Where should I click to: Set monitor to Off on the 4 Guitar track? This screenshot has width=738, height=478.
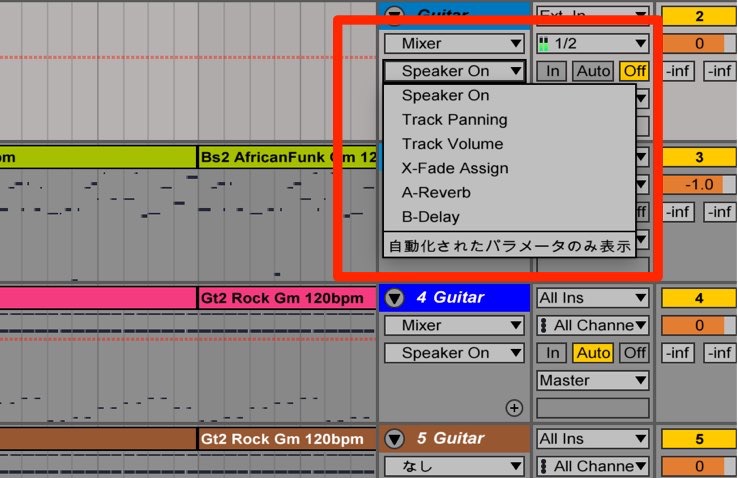[x=634, y=353]
